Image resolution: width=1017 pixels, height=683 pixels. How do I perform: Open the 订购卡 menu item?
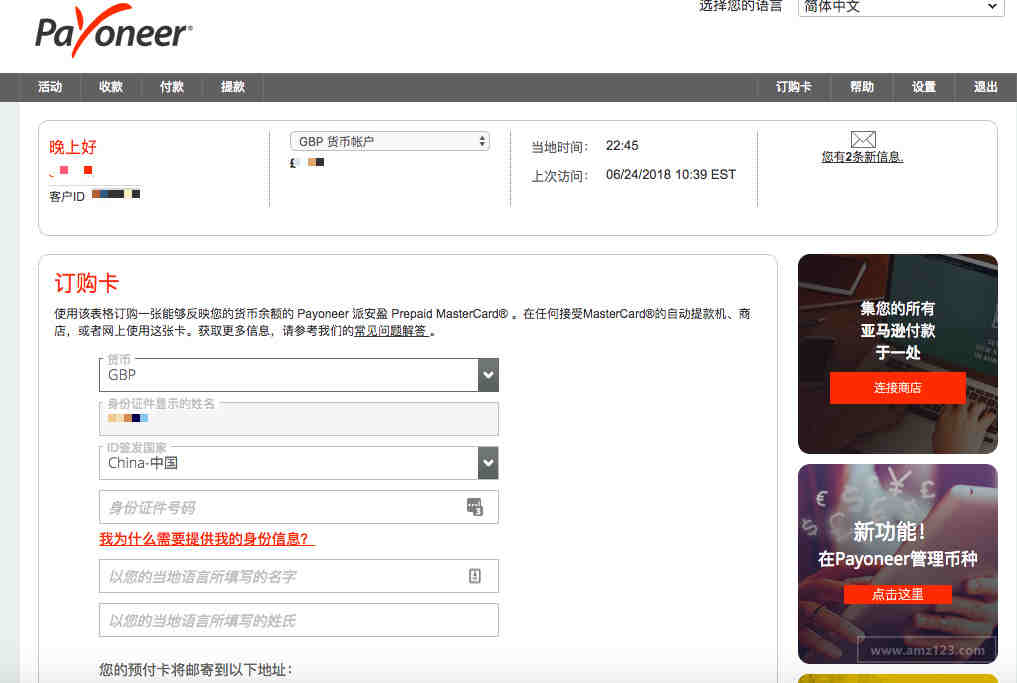[x=794, y=87]
